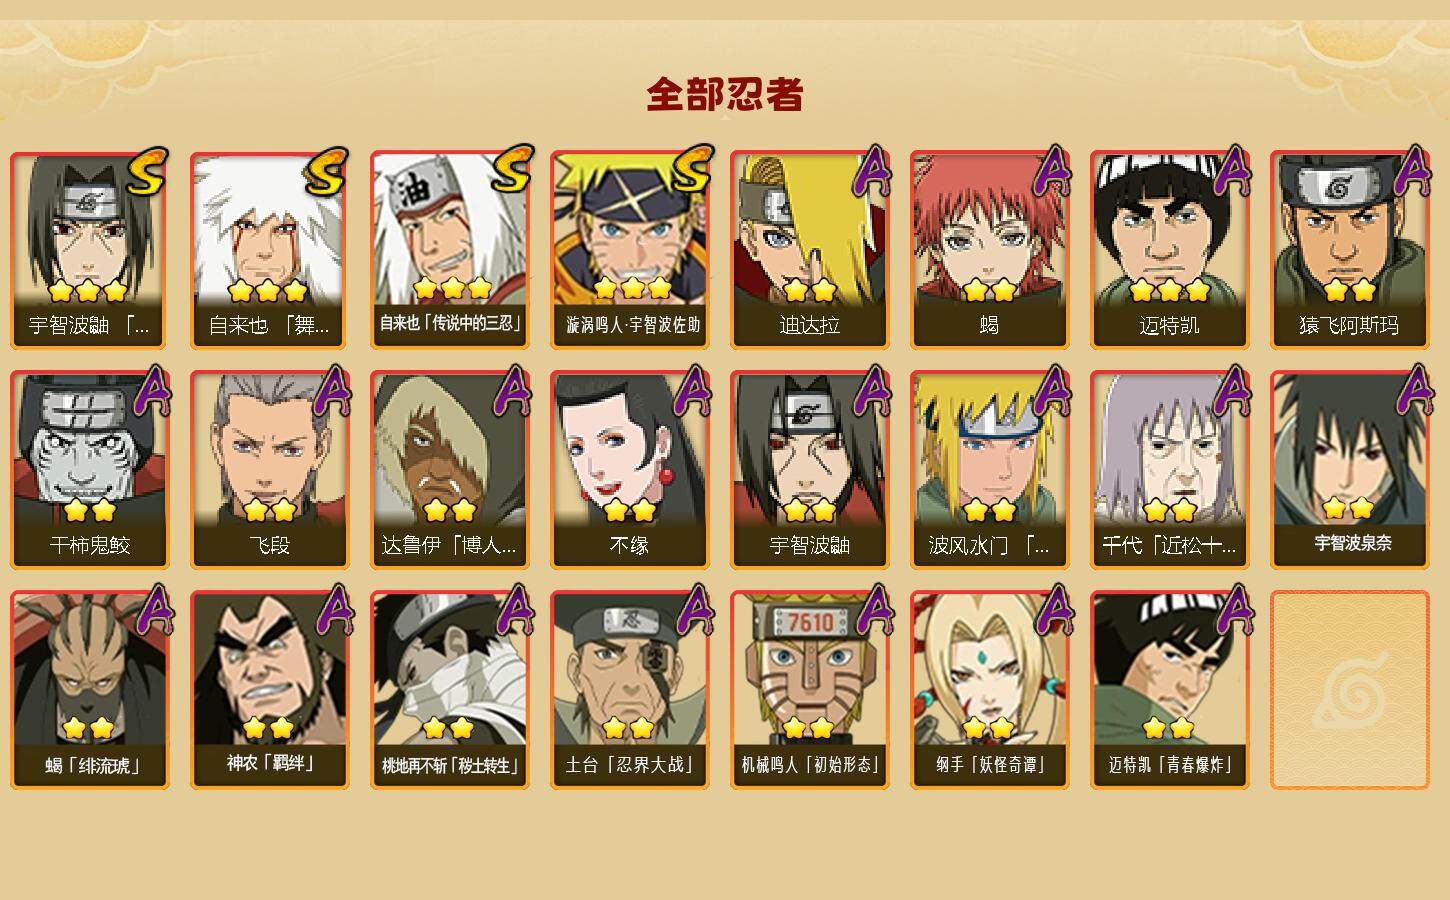Open the 神农「羁绊」 card

pos(270,690)
